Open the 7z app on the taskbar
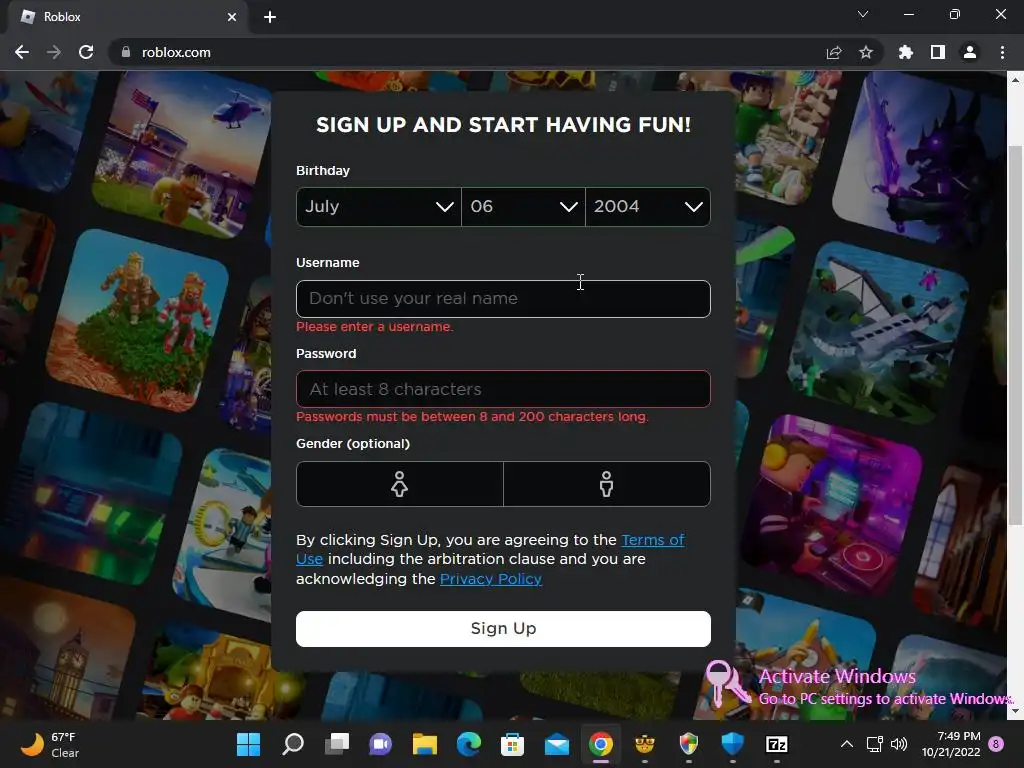Screen dimensions: 1024x768 pos(776,744)
